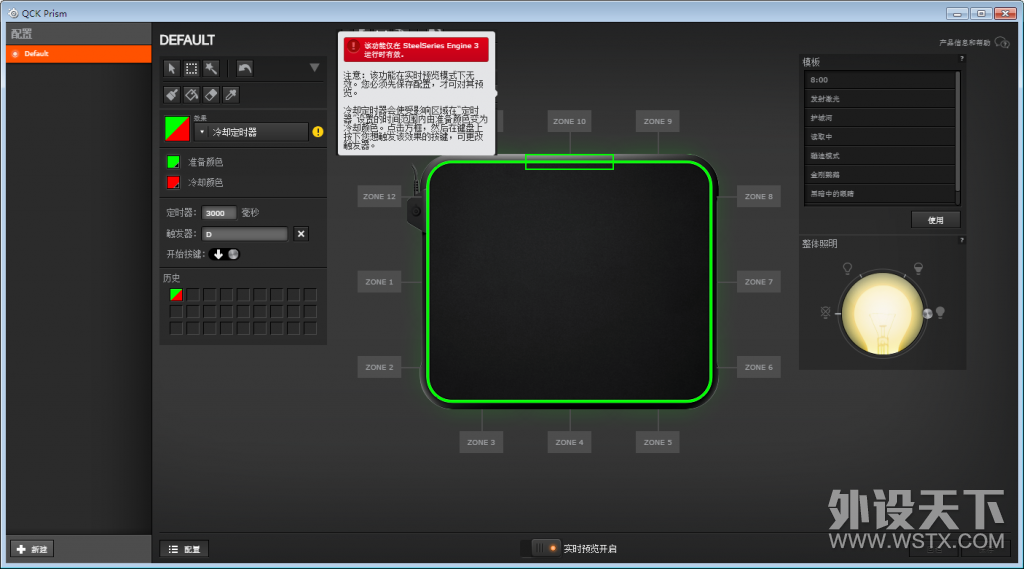
Task: Expand the tools panel triangle arrow
Action: tap(314, 68)
